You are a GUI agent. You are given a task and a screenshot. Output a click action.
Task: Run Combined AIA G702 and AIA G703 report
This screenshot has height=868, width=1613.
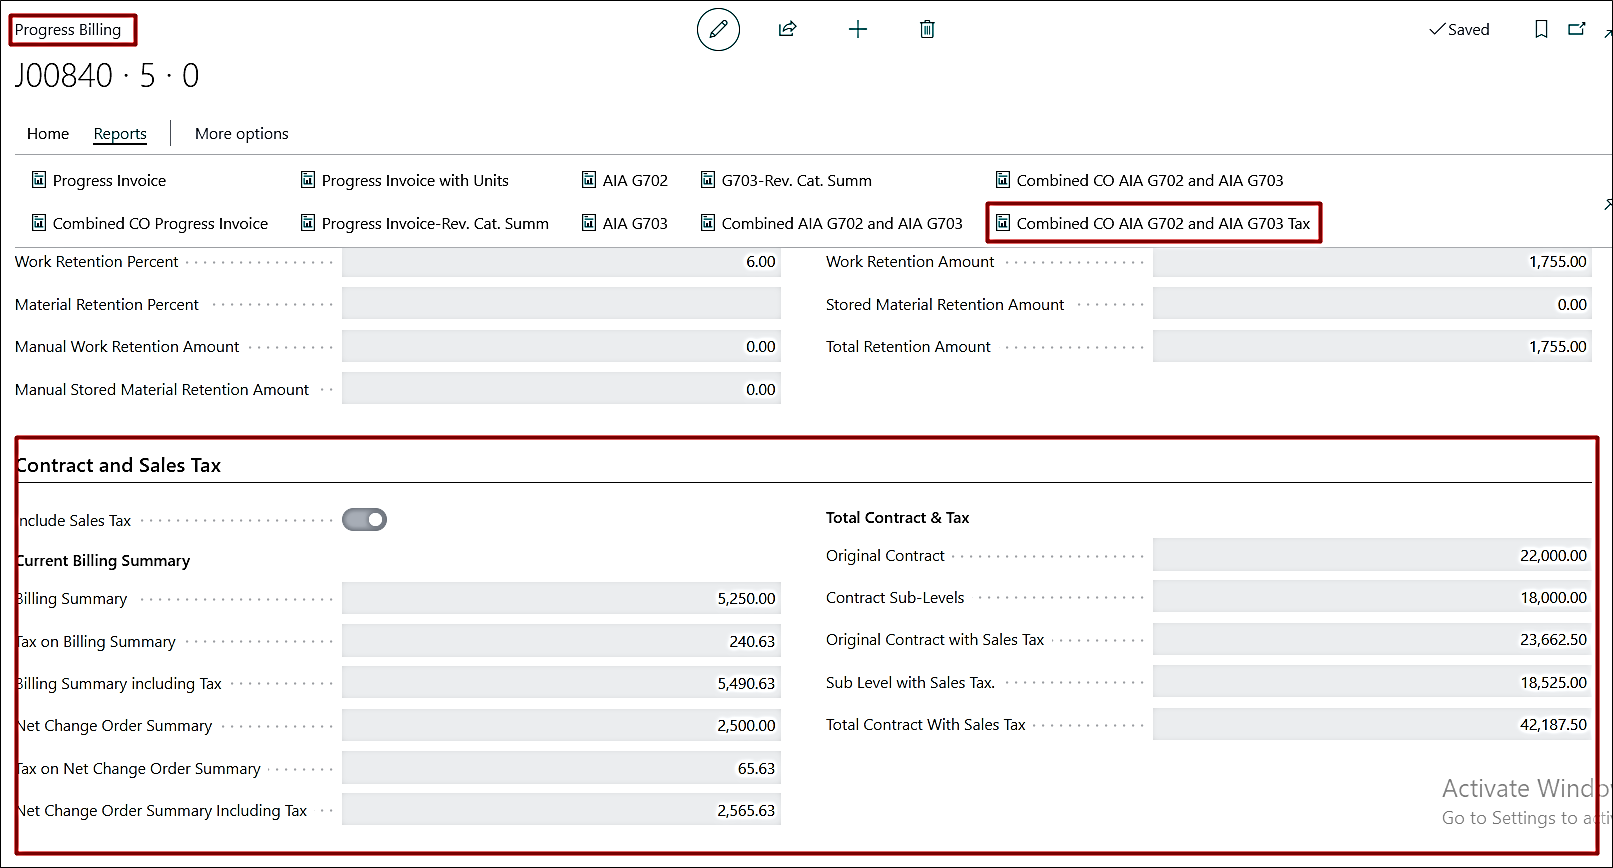point(842,223)
